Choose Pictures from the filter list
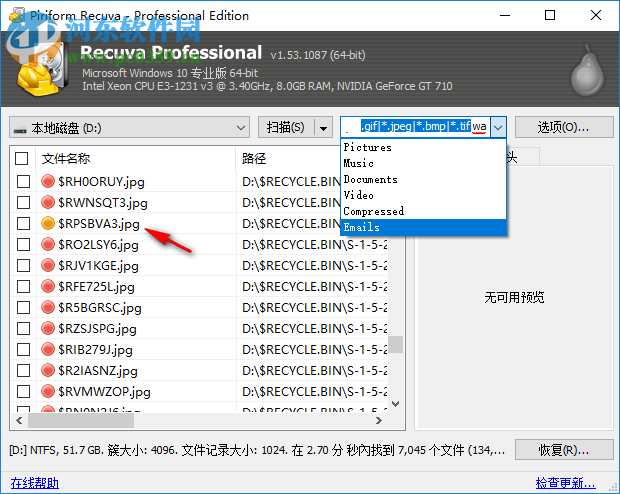Image resolution: width=620 pixels, height=494 pixels. pyautogui.click(x=423, y=147)
